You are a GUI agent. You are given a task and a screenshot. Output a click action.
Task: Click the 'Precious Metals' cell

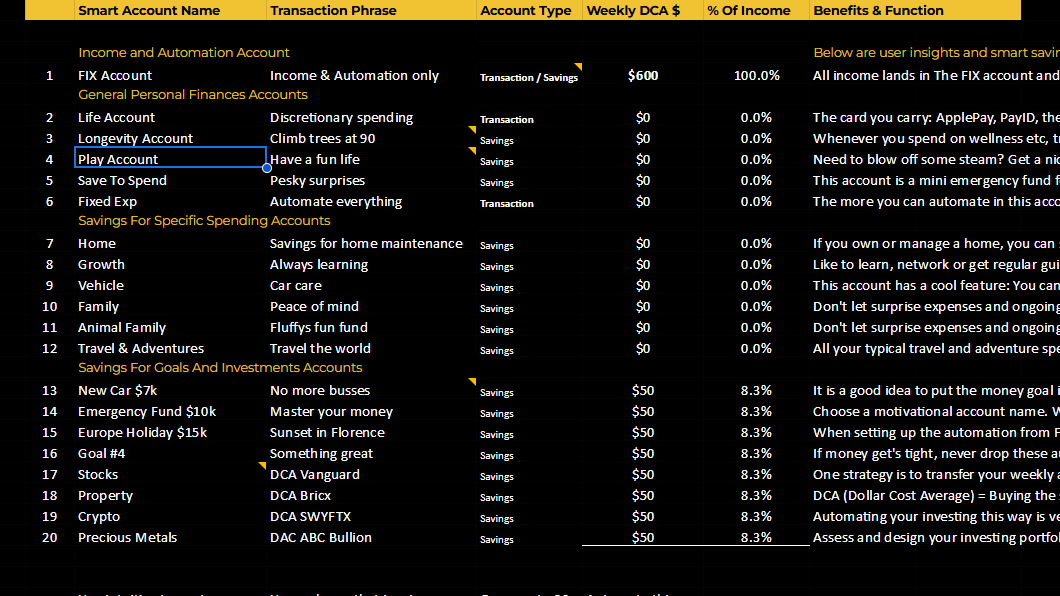pos(170,537)
